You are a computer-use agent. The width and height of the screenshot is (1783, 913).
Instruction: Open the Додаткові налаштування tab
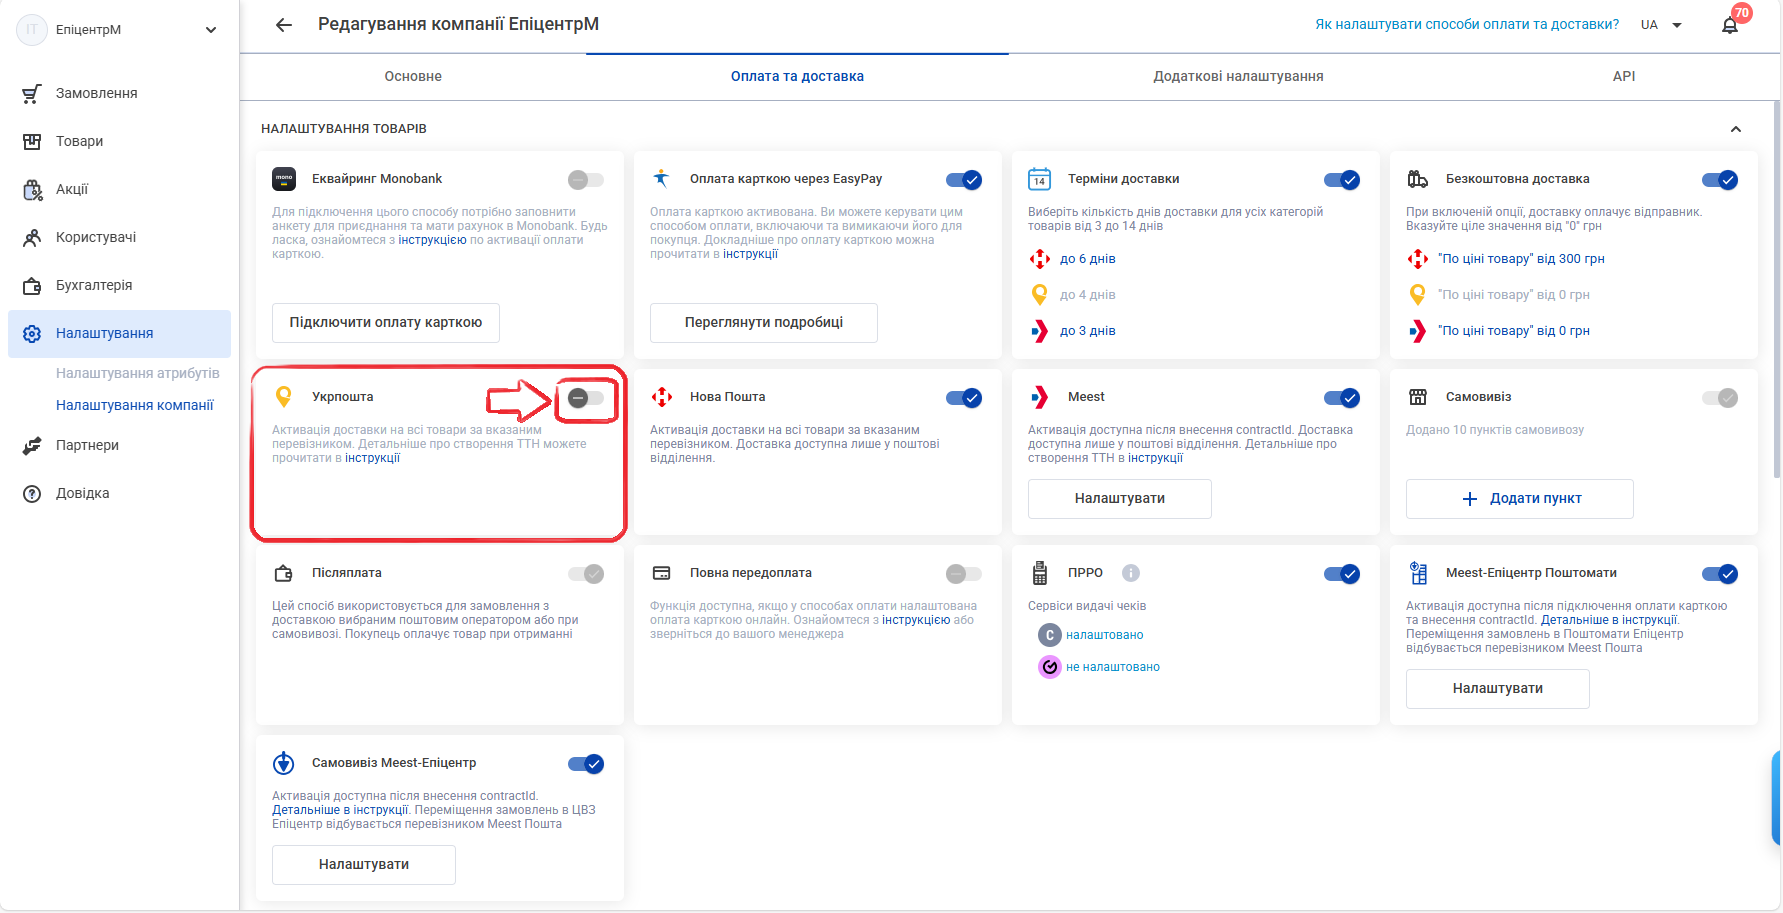pyautogui.click(x=1238, y=76)
